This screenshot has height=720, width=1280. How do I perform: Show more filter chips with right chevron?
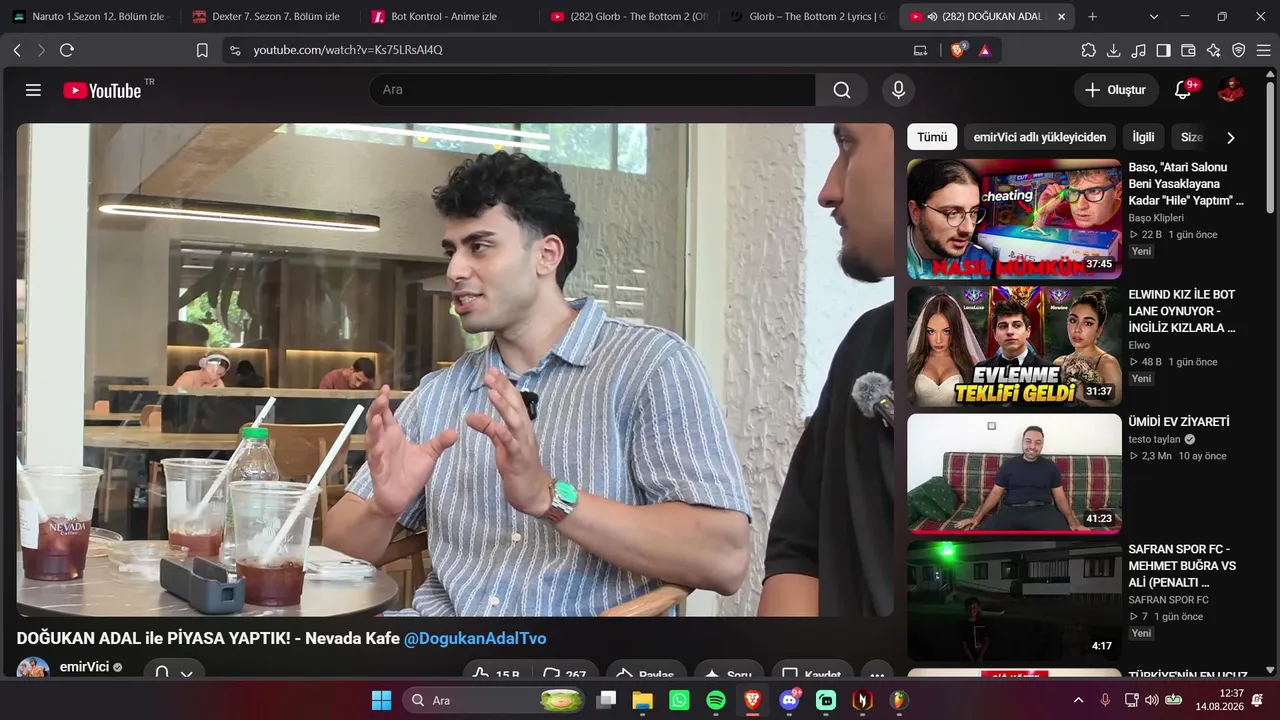[1231, 138]
